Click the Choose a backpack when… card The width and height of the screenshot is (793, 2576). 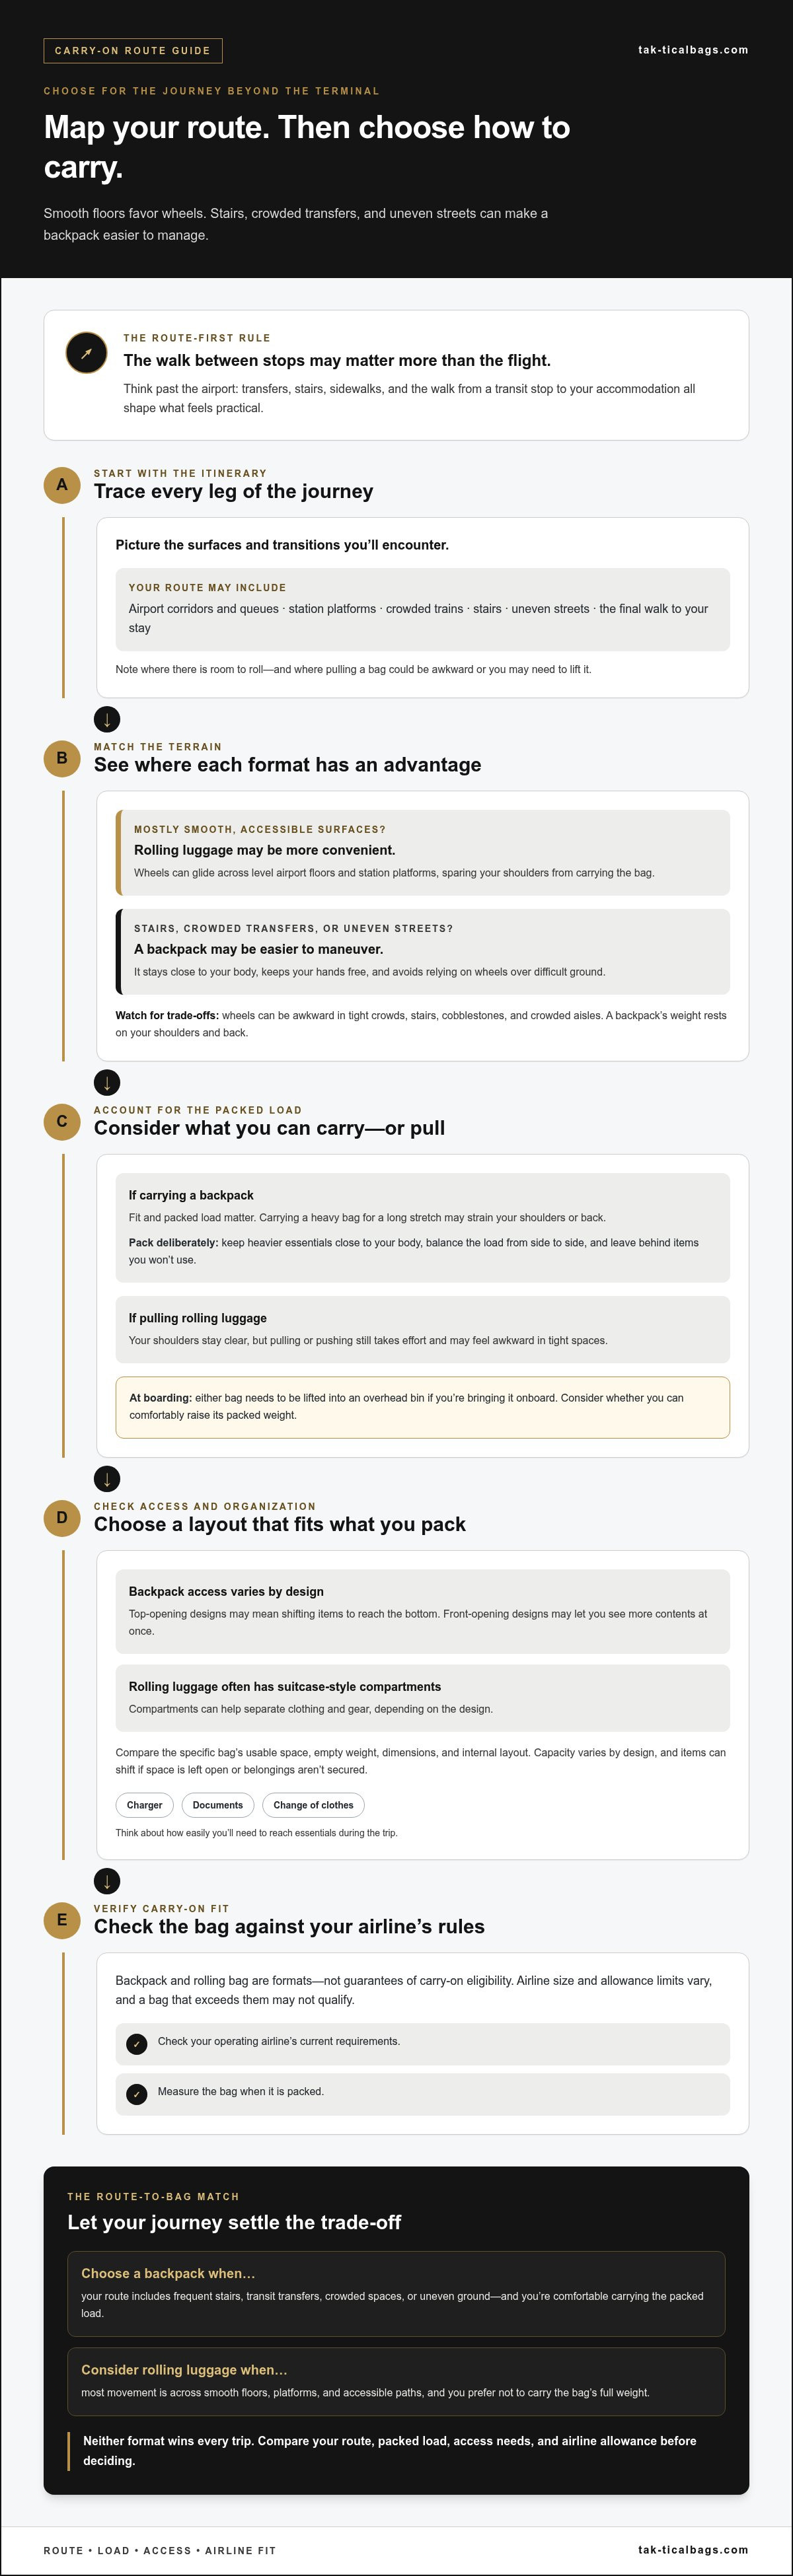tap(396, 2294)
